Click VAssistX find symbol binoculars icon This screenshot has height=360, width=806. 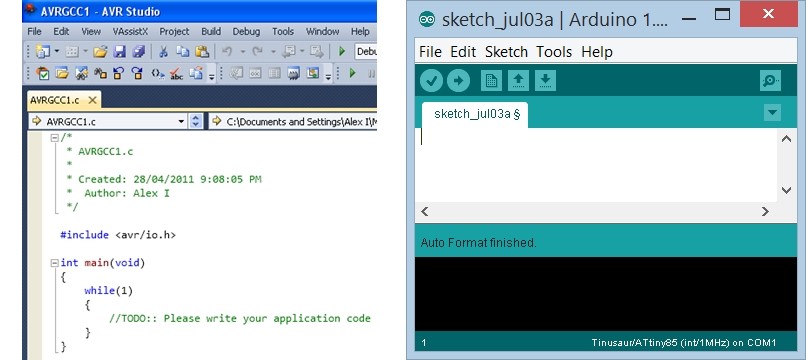(100, 74)
